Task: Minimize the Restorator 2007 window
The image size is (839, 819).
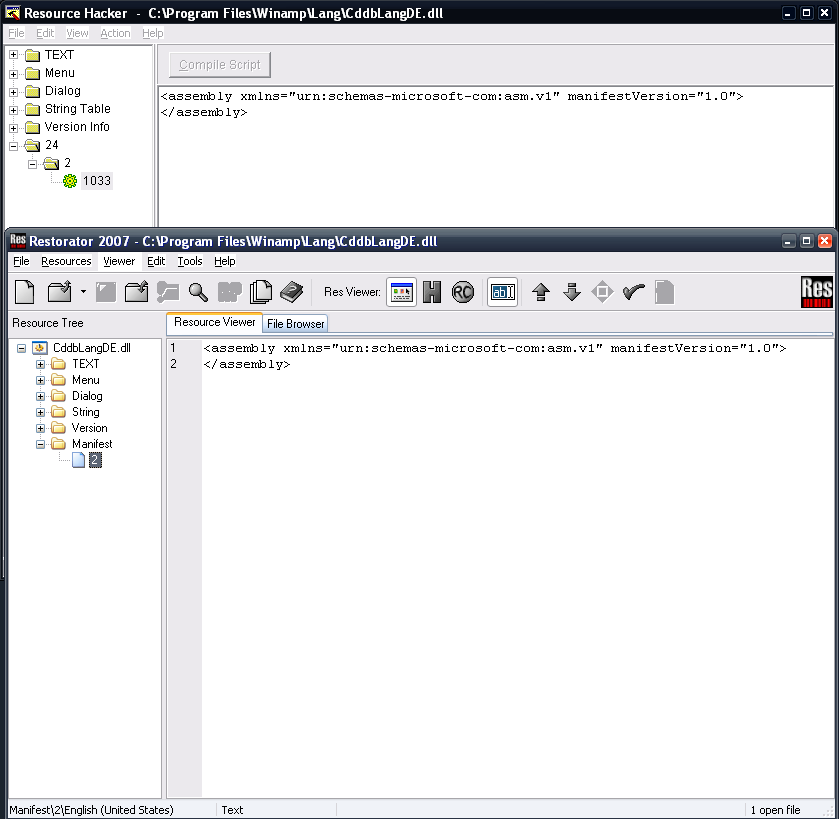Action: (788, 241)
